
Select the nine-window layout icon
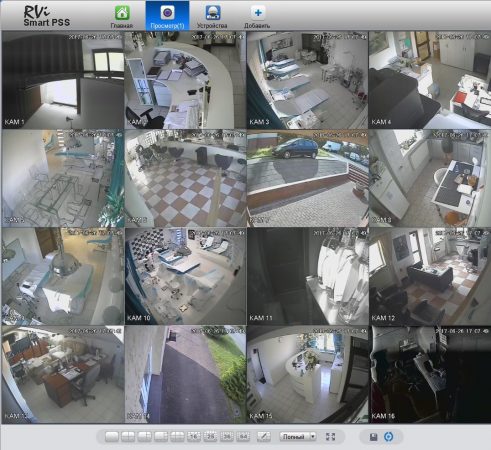[177, 436]
